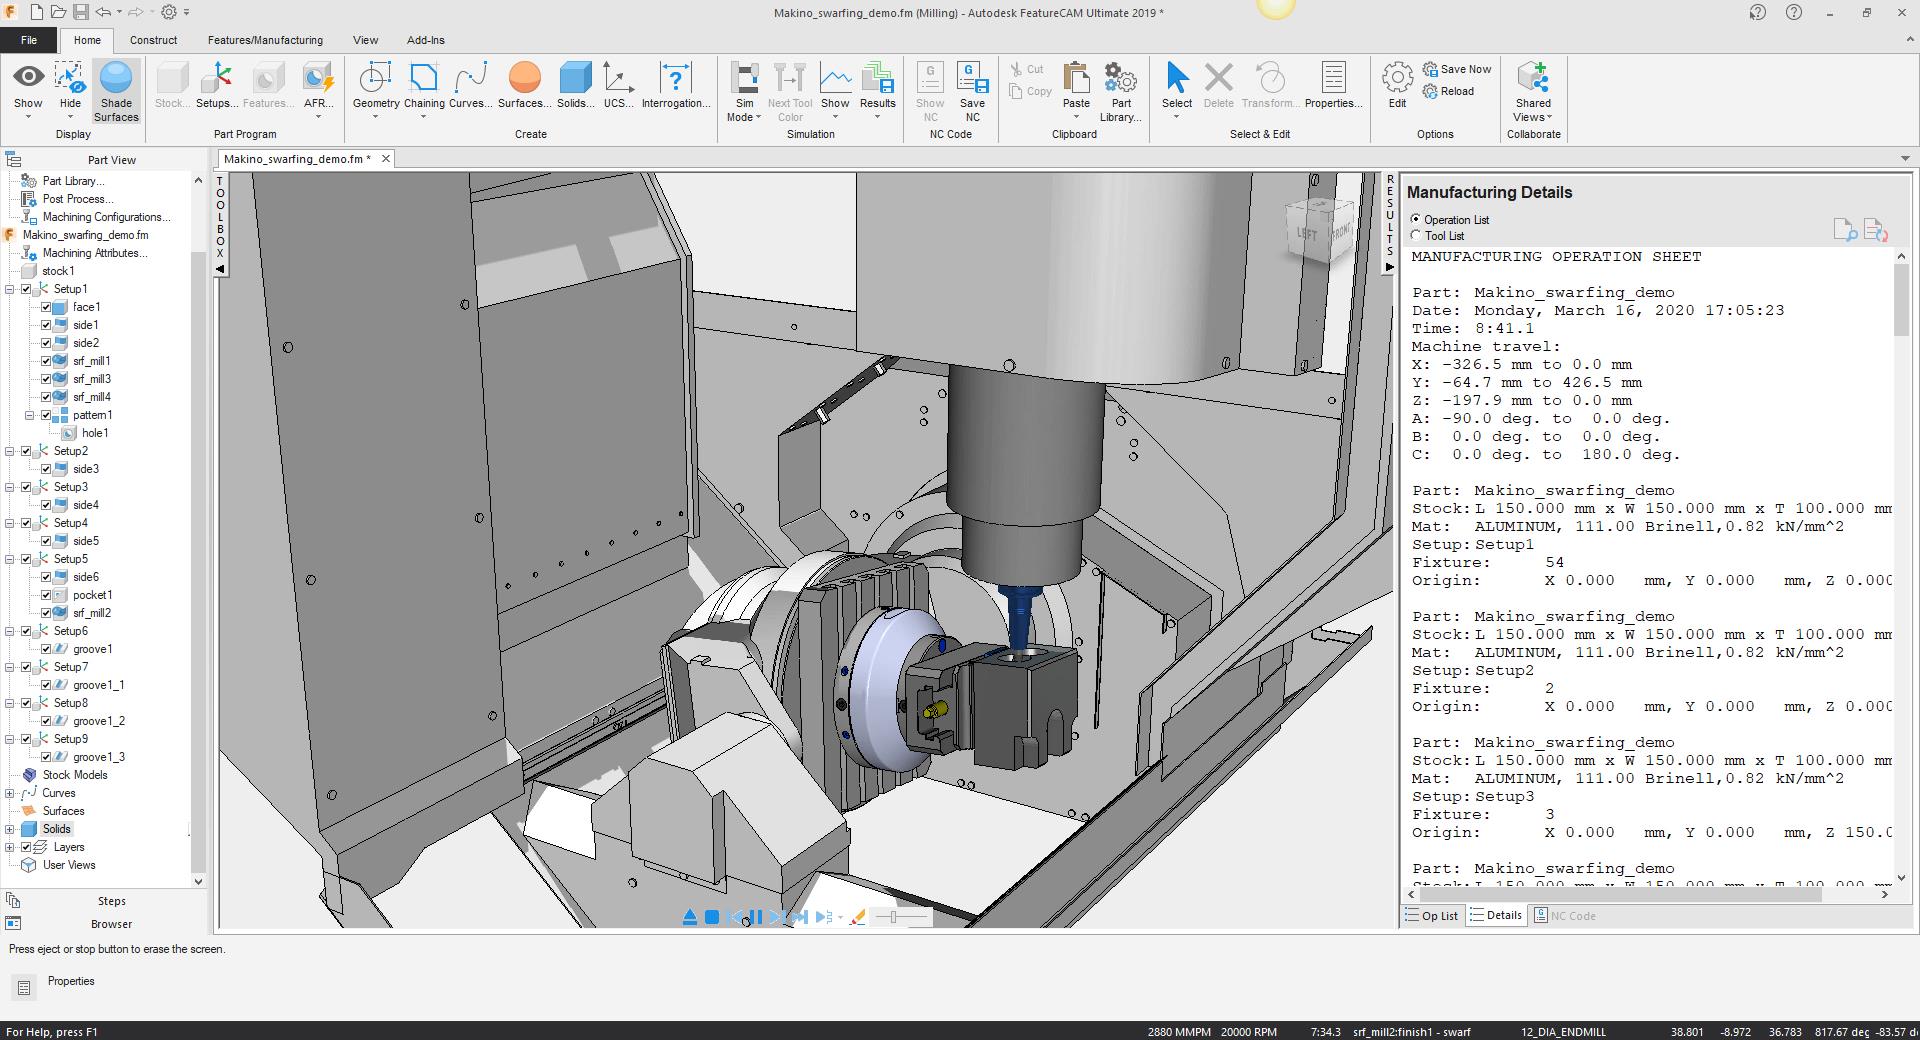The image size is (1920, 1040).
Task: Click the Edit options gear
Action: click(1397, 86)
